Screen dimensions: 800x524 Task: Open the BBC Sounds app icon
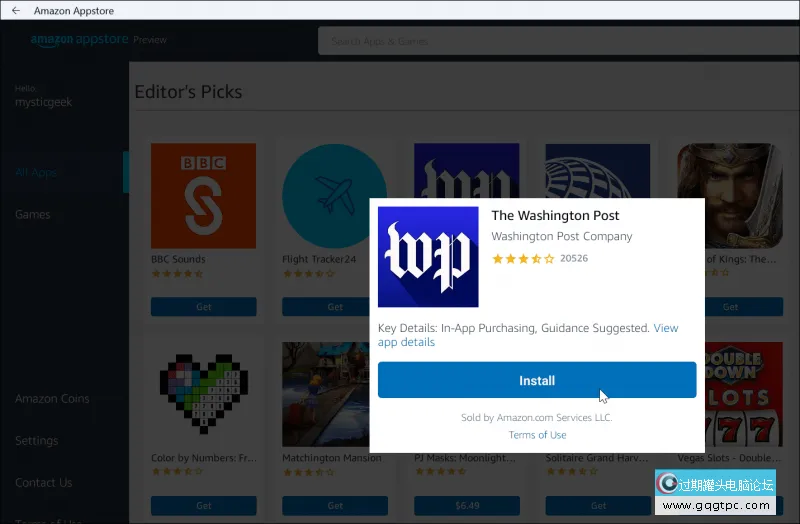(203, 196)
